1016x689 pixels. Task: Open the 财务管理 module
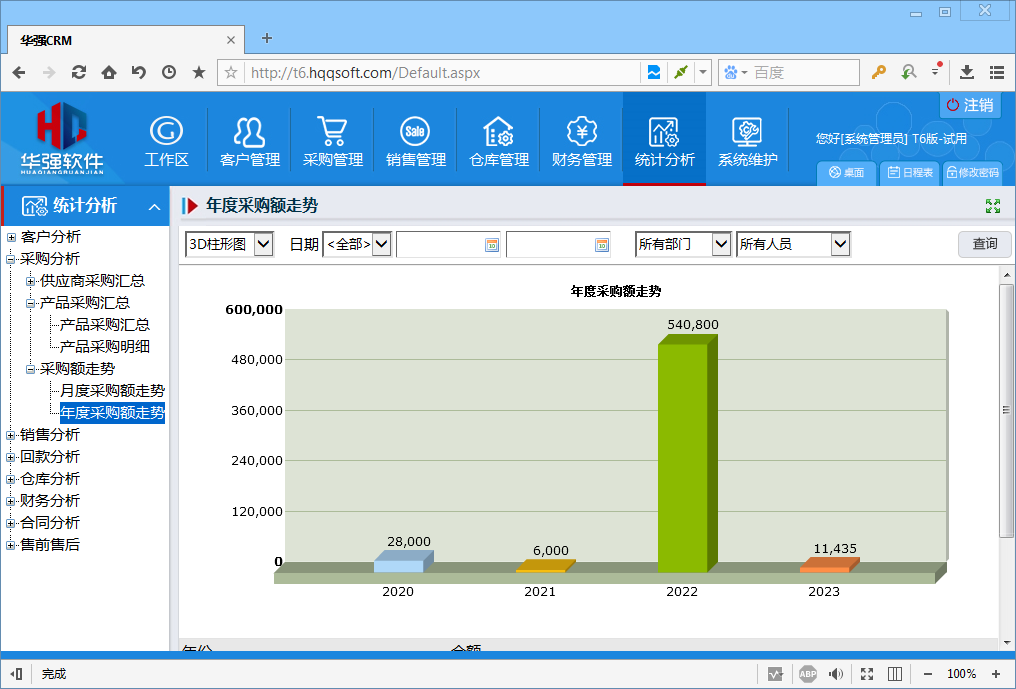(581, 142)
